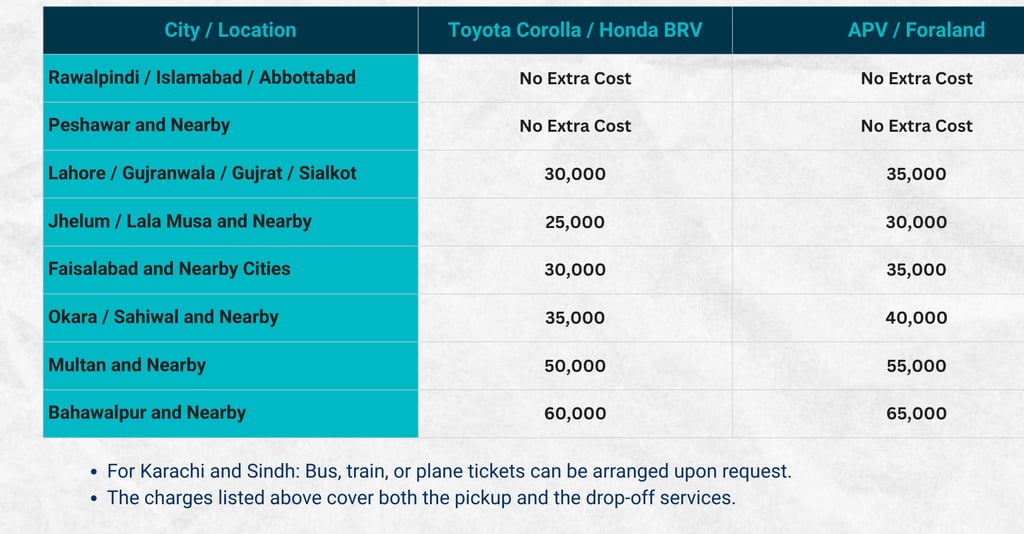Click the 60,000 price for Bahawalpur
The image size is (1024, 534).
coord(575,413)
